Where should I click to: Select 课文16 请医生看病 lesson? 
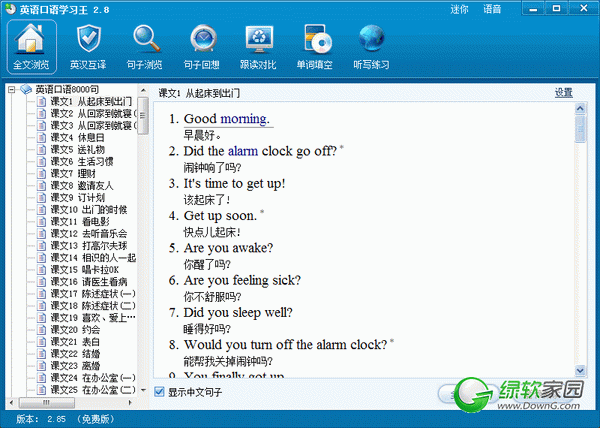click(x=89, y=282)
